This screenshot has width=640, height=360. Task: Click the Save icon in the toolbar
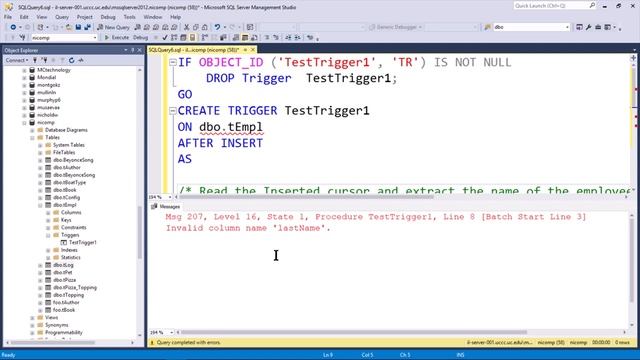tap(78, 27)
